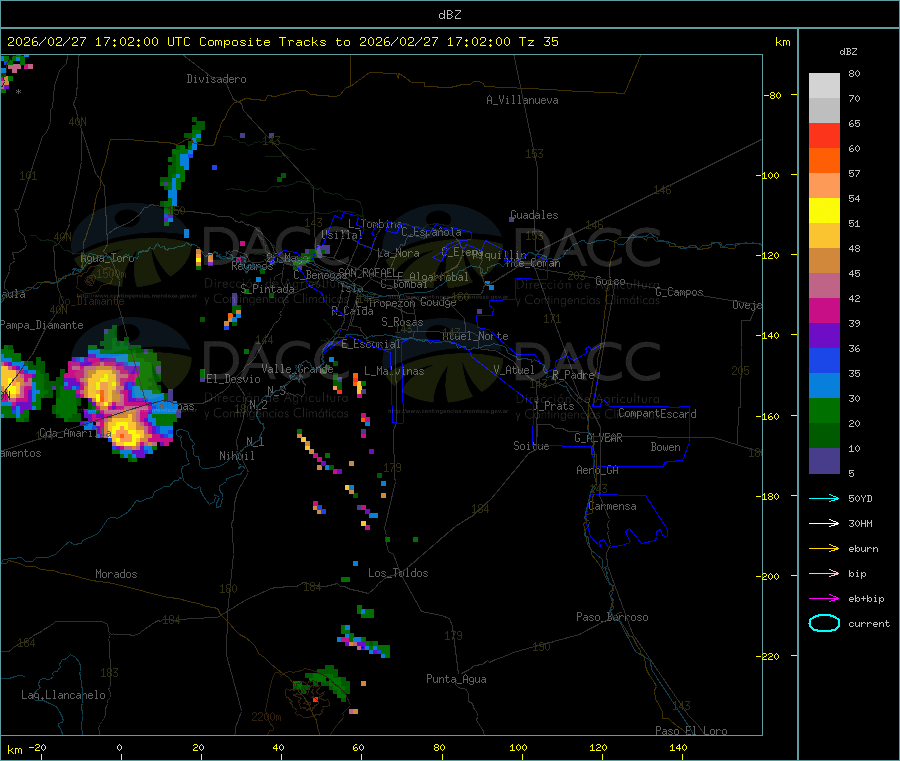Click the 'Guadales' map label
900x761 pixels.
pos(534,215)
